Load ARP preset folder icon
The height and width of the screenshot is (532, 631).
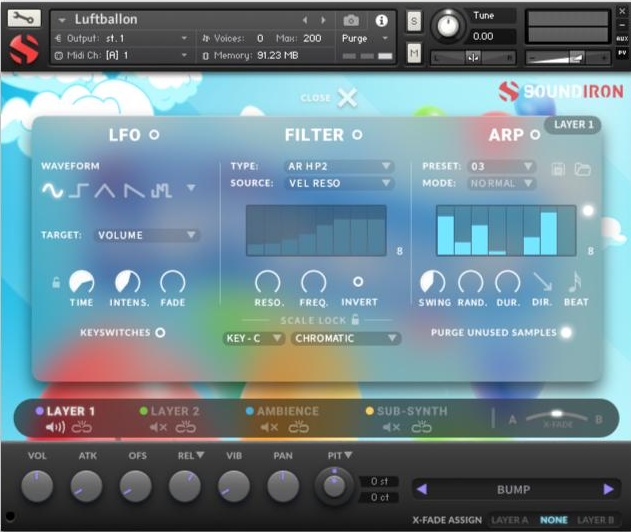click(x=582, y=169)
